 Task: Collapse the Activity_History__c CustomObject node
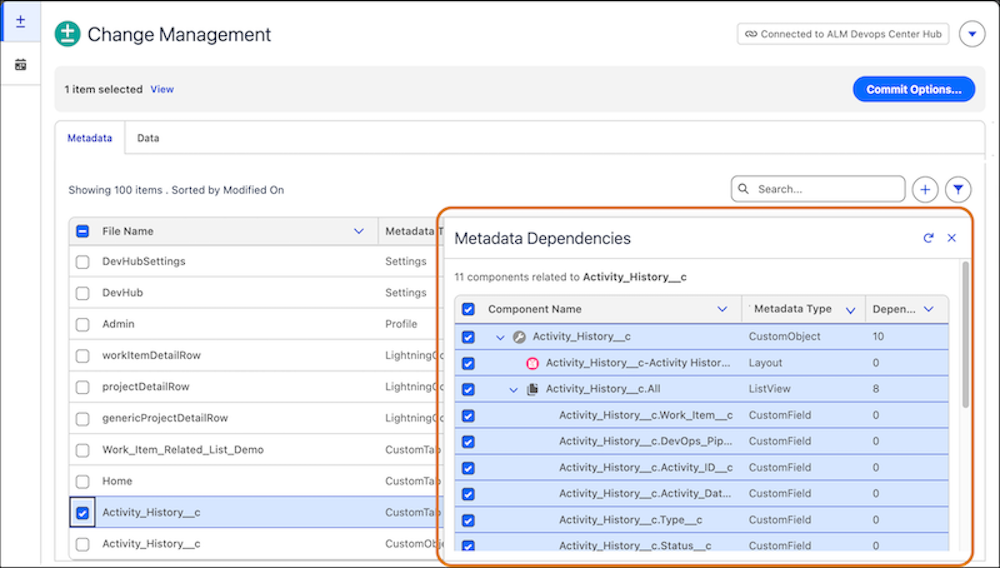pos(500,337)
